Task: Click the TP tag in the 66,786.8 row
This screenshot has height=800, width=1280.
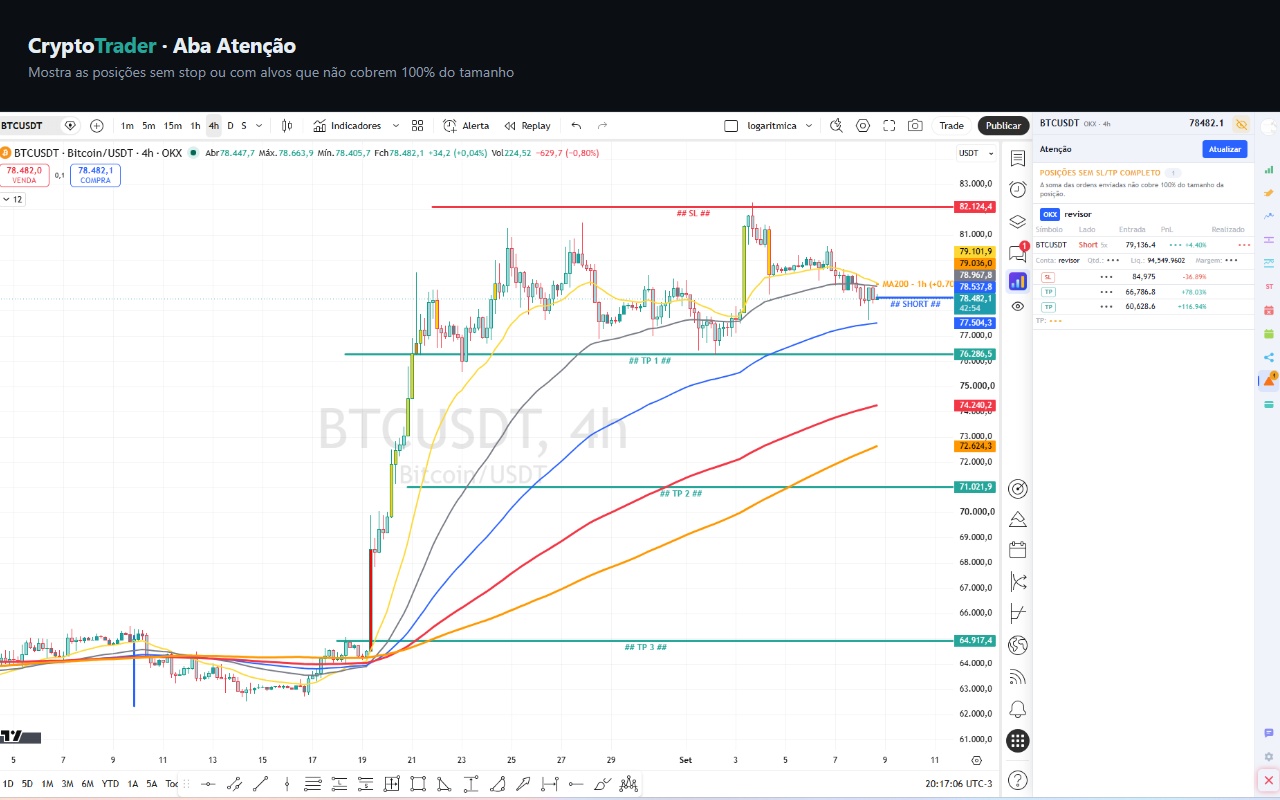Action: coord(1048,292)
